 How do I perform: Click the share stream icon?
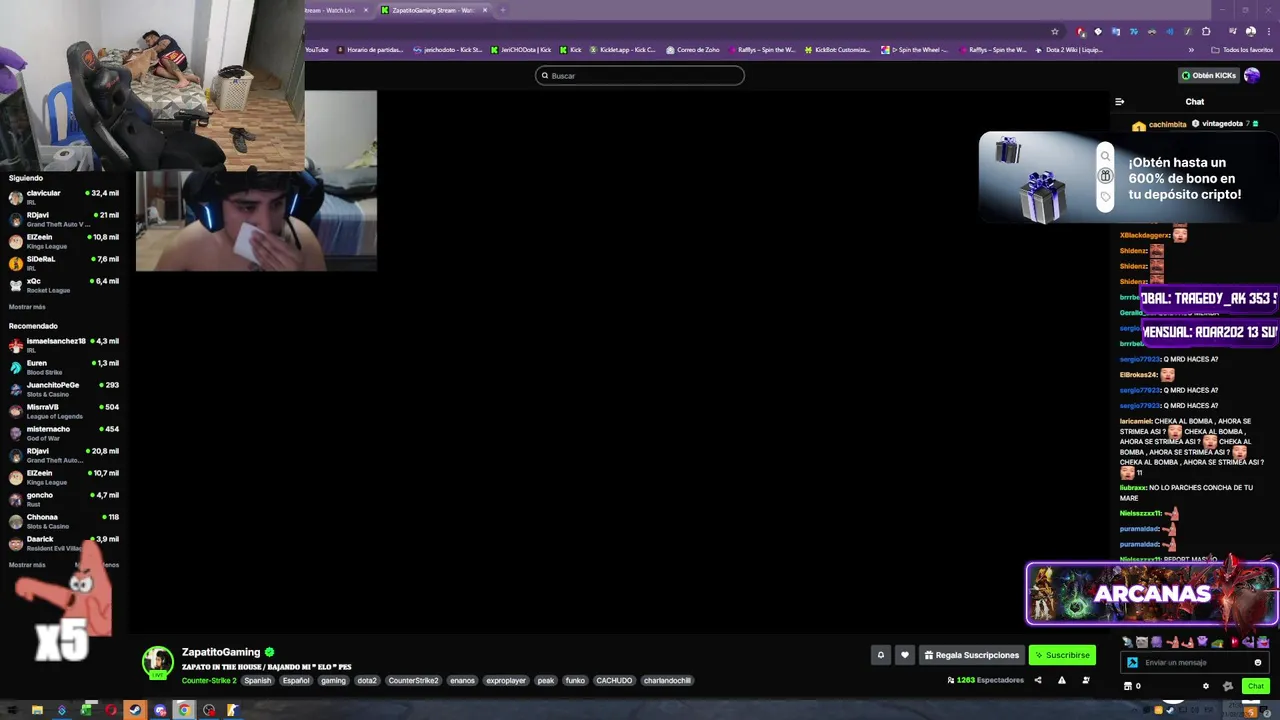1038,680
